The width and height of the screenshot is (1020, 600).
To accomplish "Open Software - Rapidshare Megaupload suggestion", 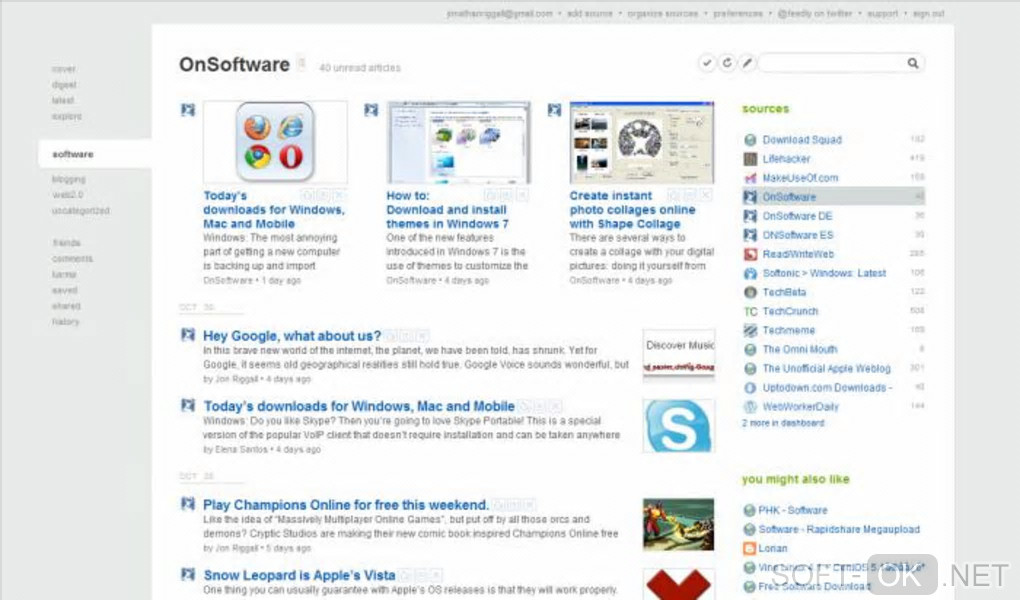I will 839,529.
